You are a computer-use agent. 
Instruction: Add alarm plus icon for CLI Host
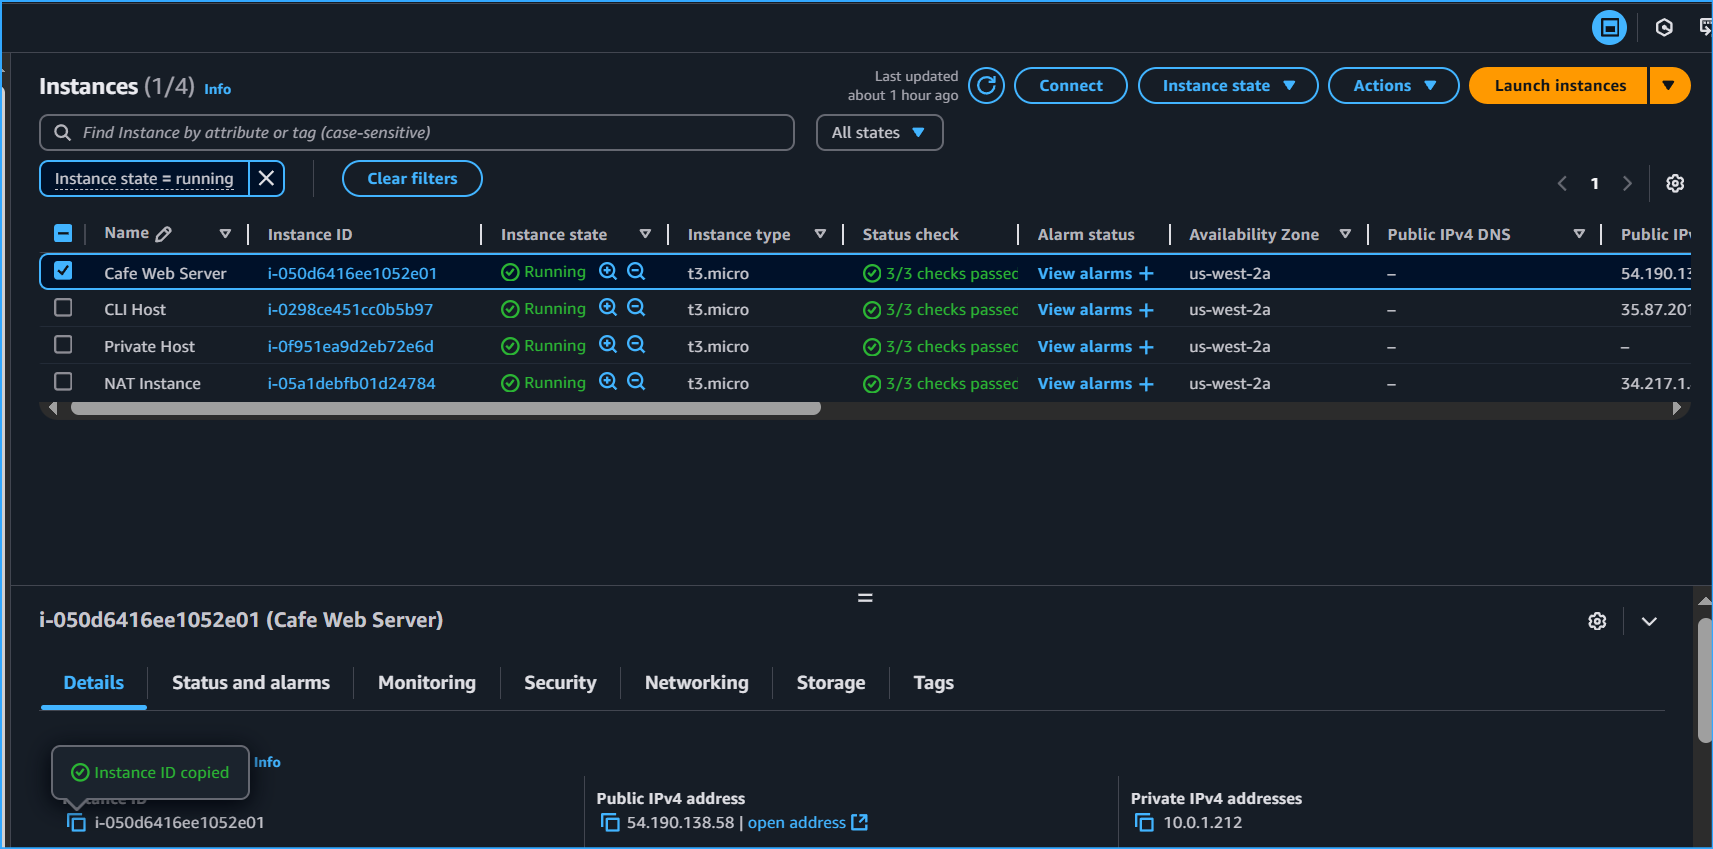click(x=1146, y=310)
